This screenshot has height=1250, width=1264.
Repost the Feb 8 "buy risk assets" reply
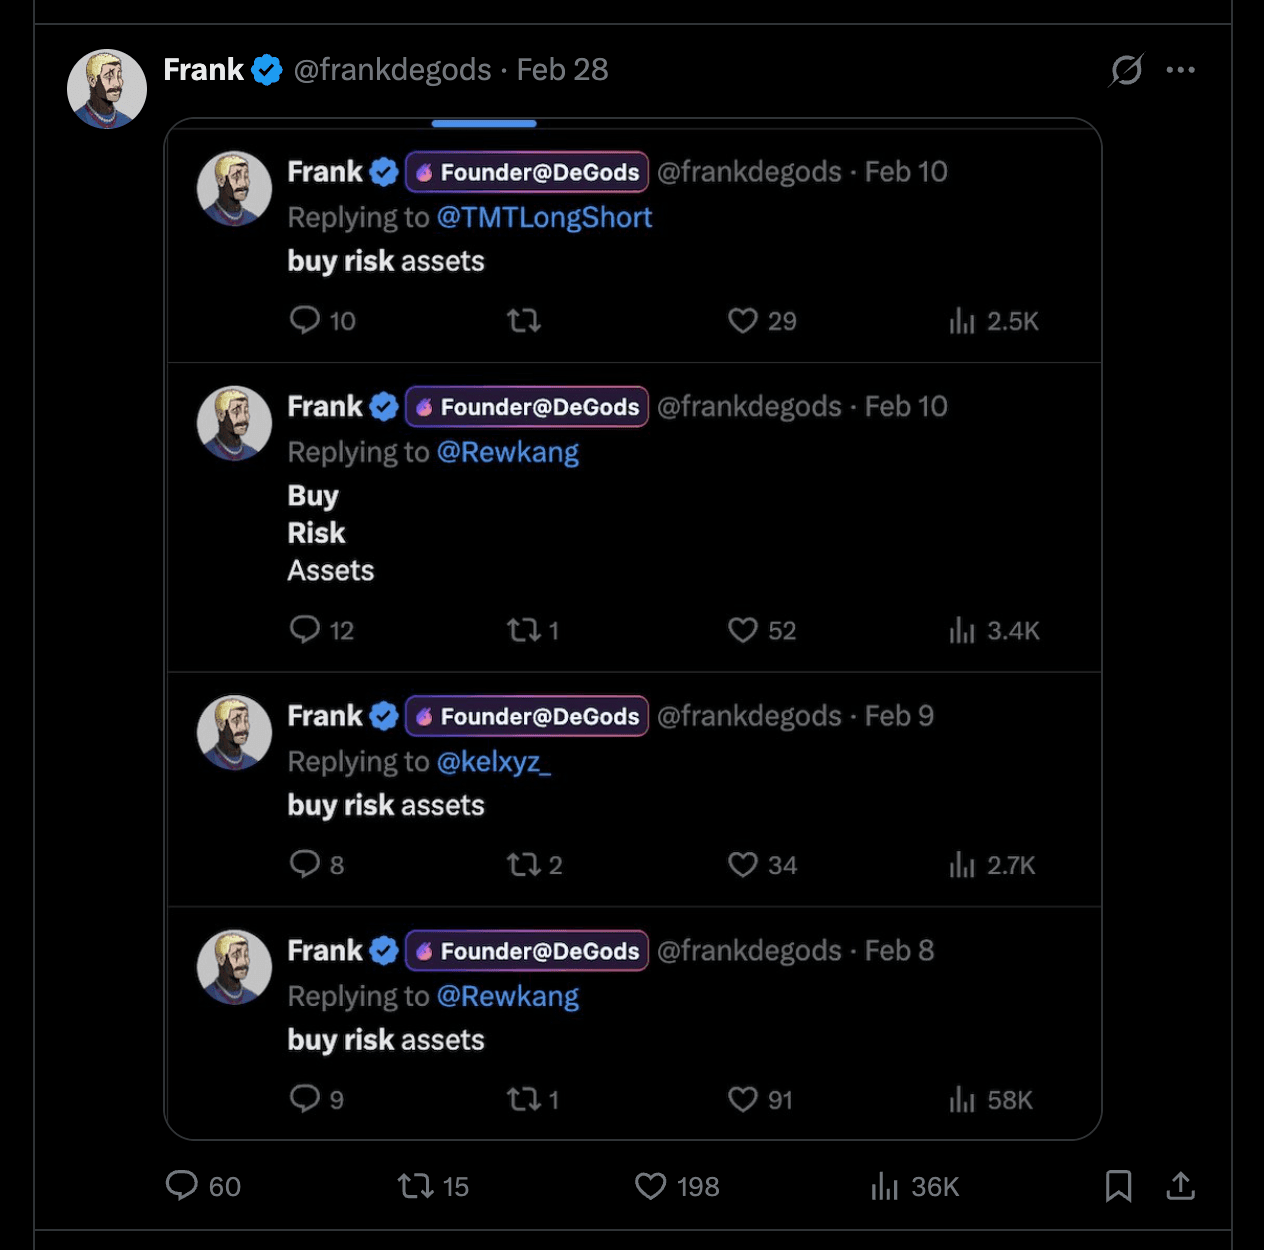click(x=524, y=1099)
